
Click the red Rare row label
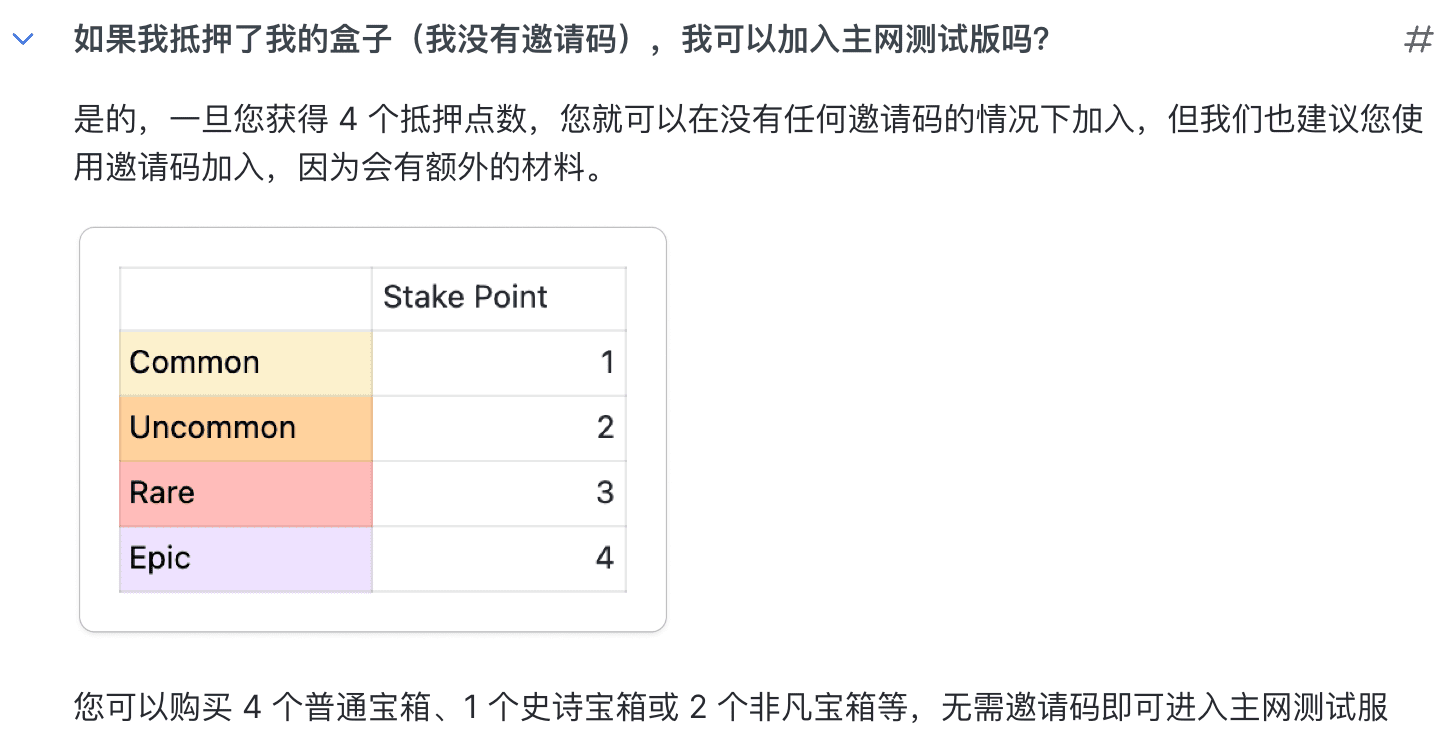point(162,493)
